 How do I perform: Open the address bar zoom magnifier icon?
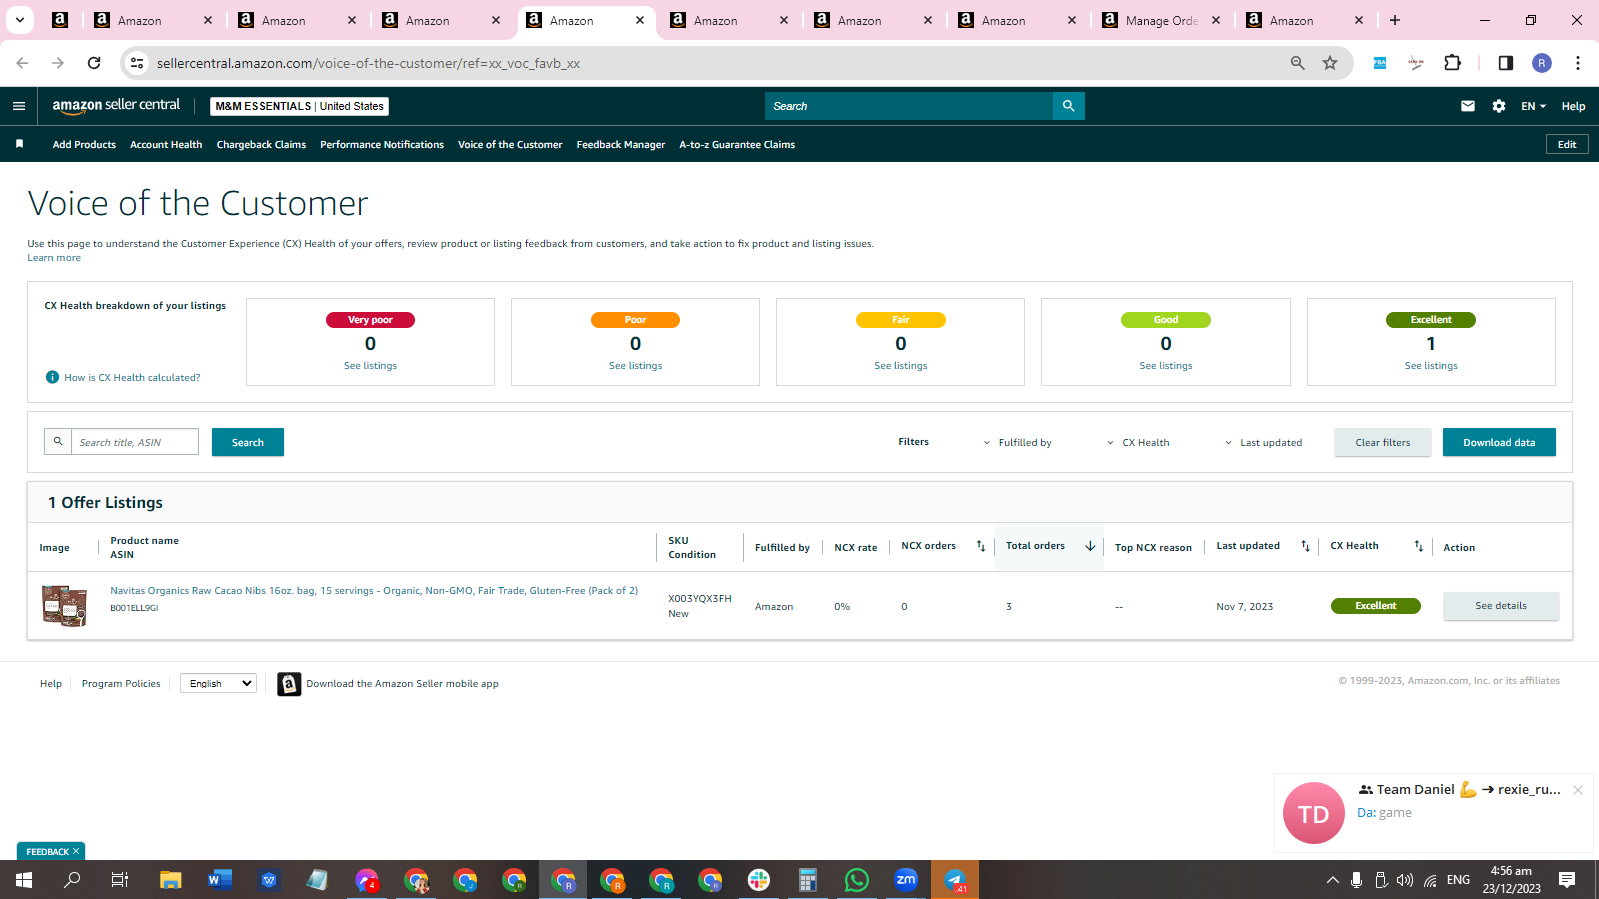1298,63
